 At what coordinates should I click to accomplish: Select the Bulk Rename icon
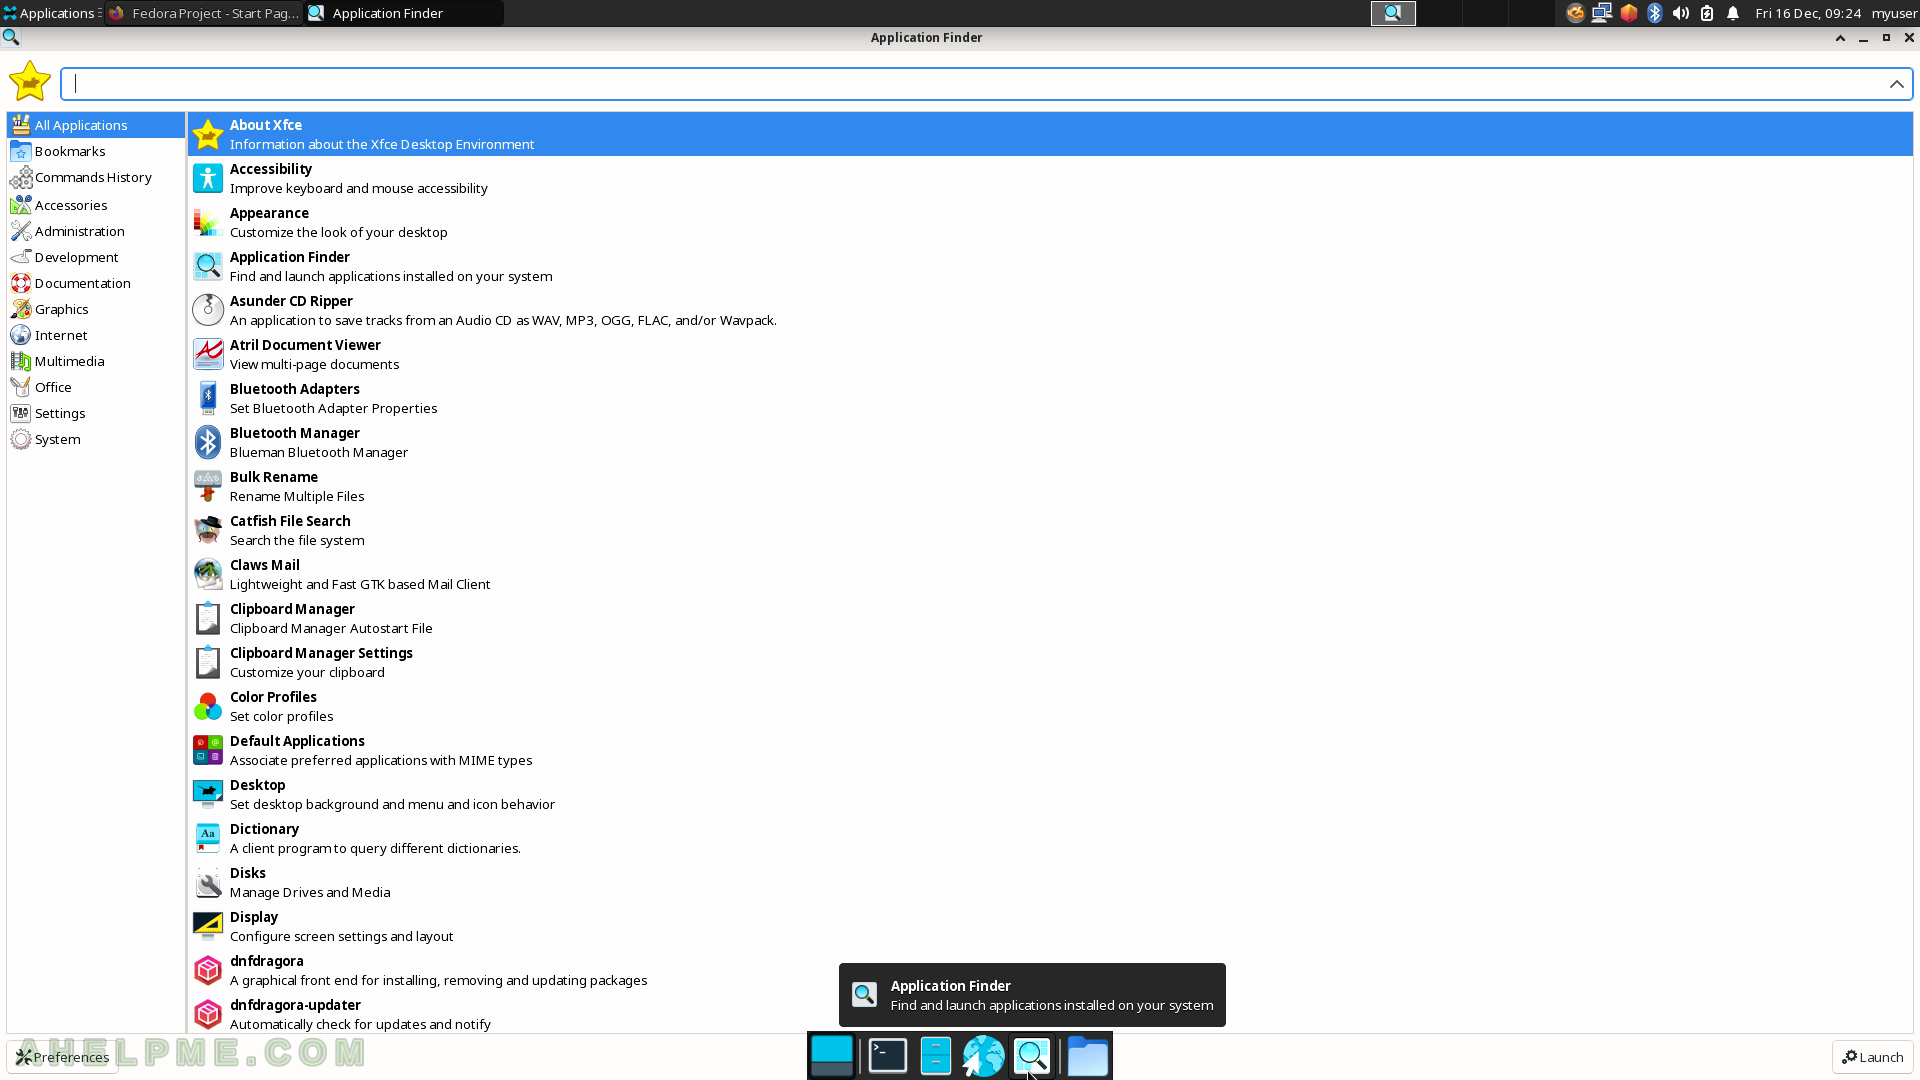pos(208,486)
